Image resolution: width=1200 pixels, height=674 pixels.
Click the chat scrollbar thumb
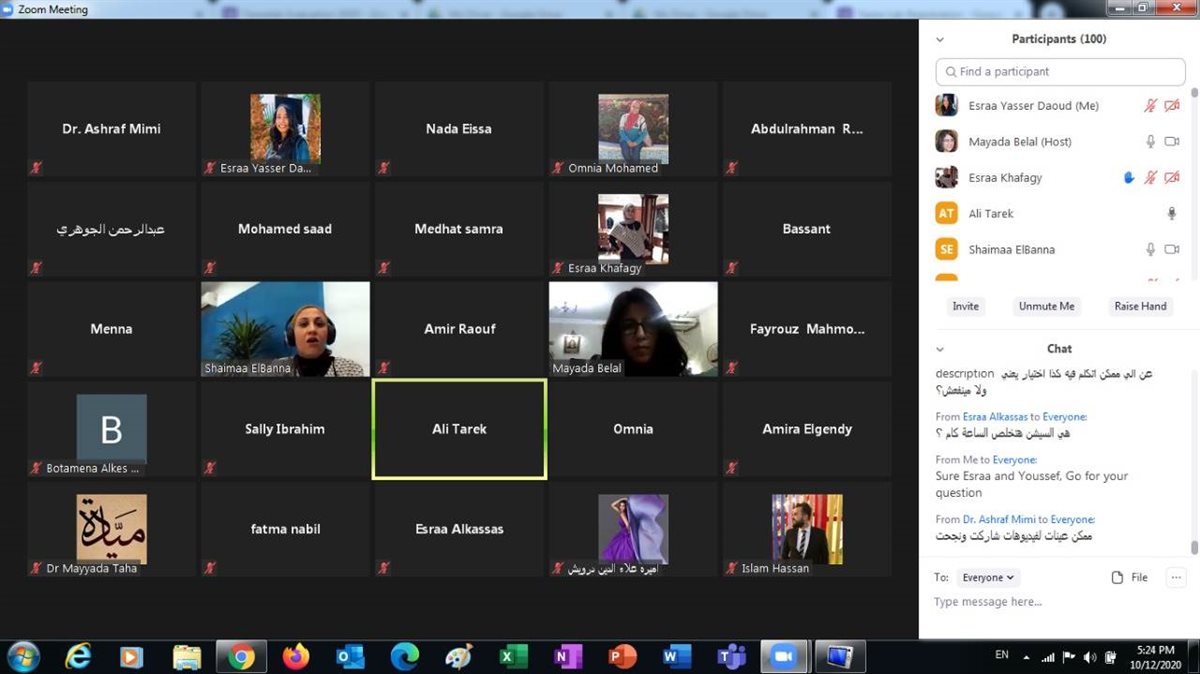[1194, 546]
